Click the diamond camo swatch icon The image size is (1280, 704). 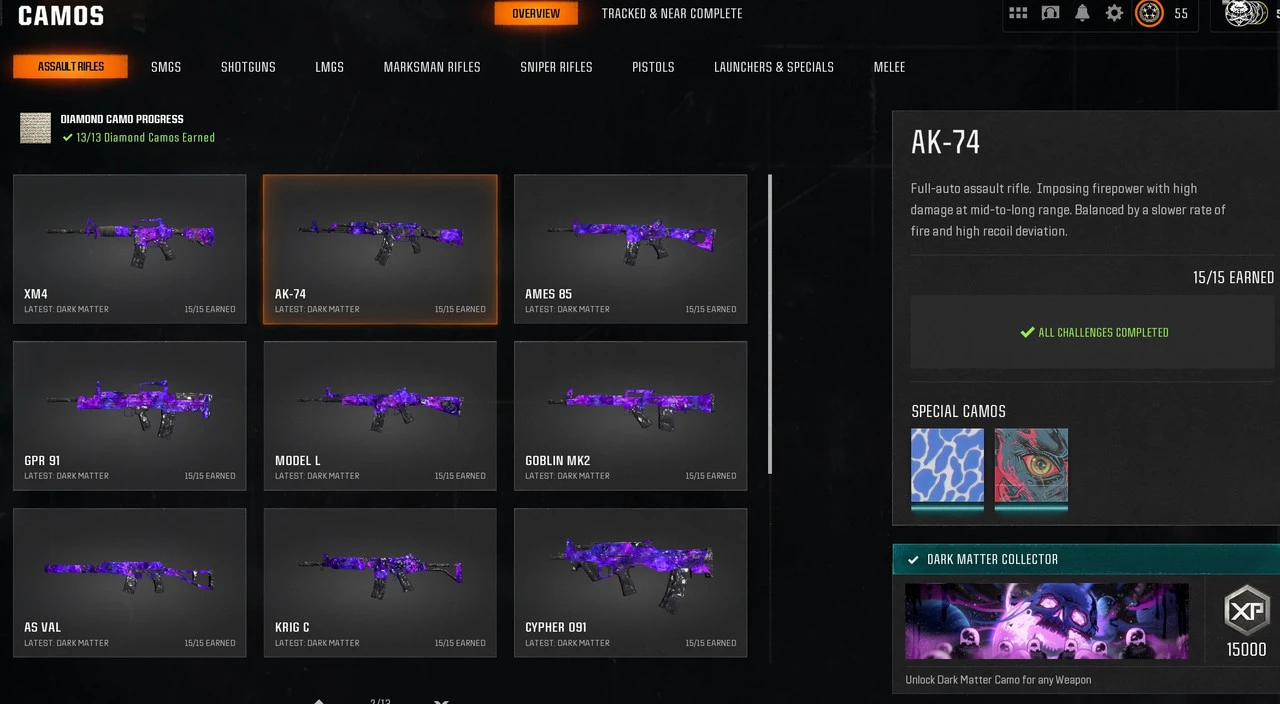pos(35,128)
